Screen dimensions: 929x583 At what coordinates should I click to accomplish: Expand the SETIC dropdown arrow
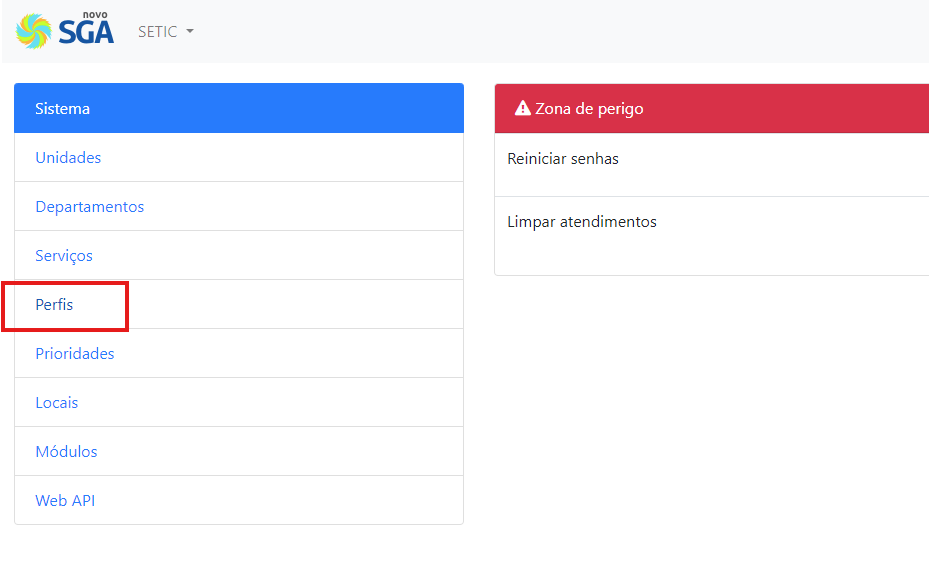pyautogui.click(x=190, y=31)
